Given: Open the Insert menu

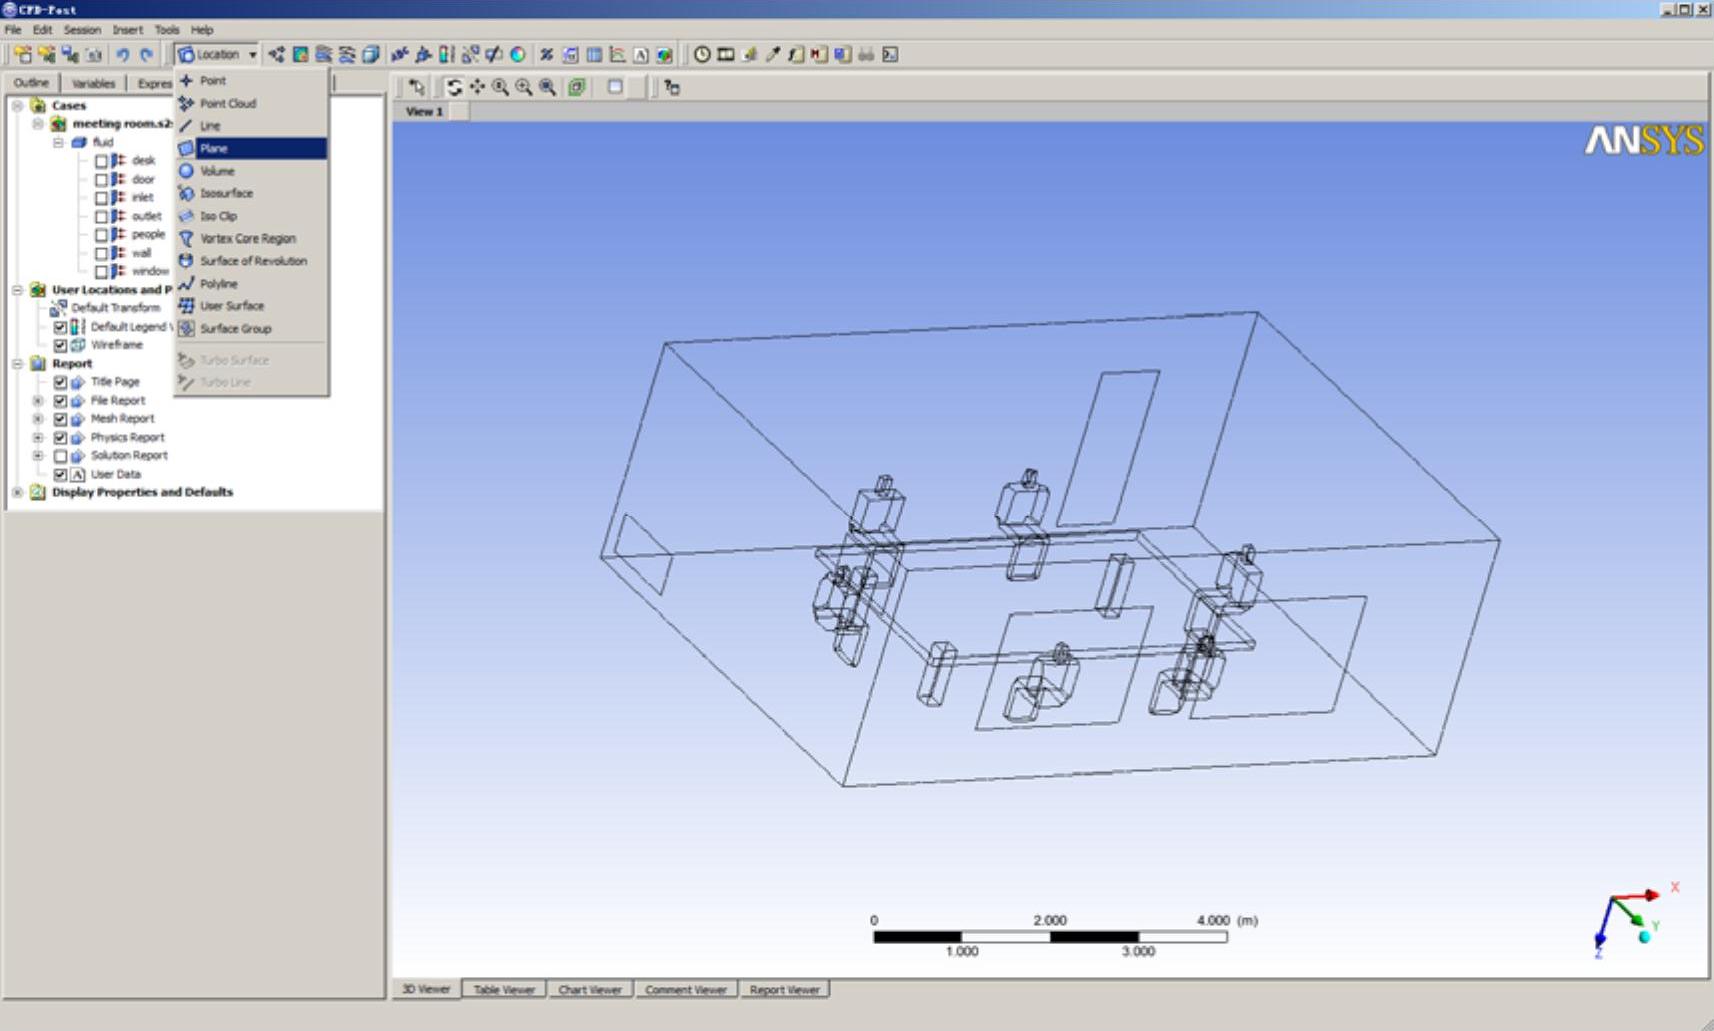Looking at the screenshot, I should coord(127,30).
